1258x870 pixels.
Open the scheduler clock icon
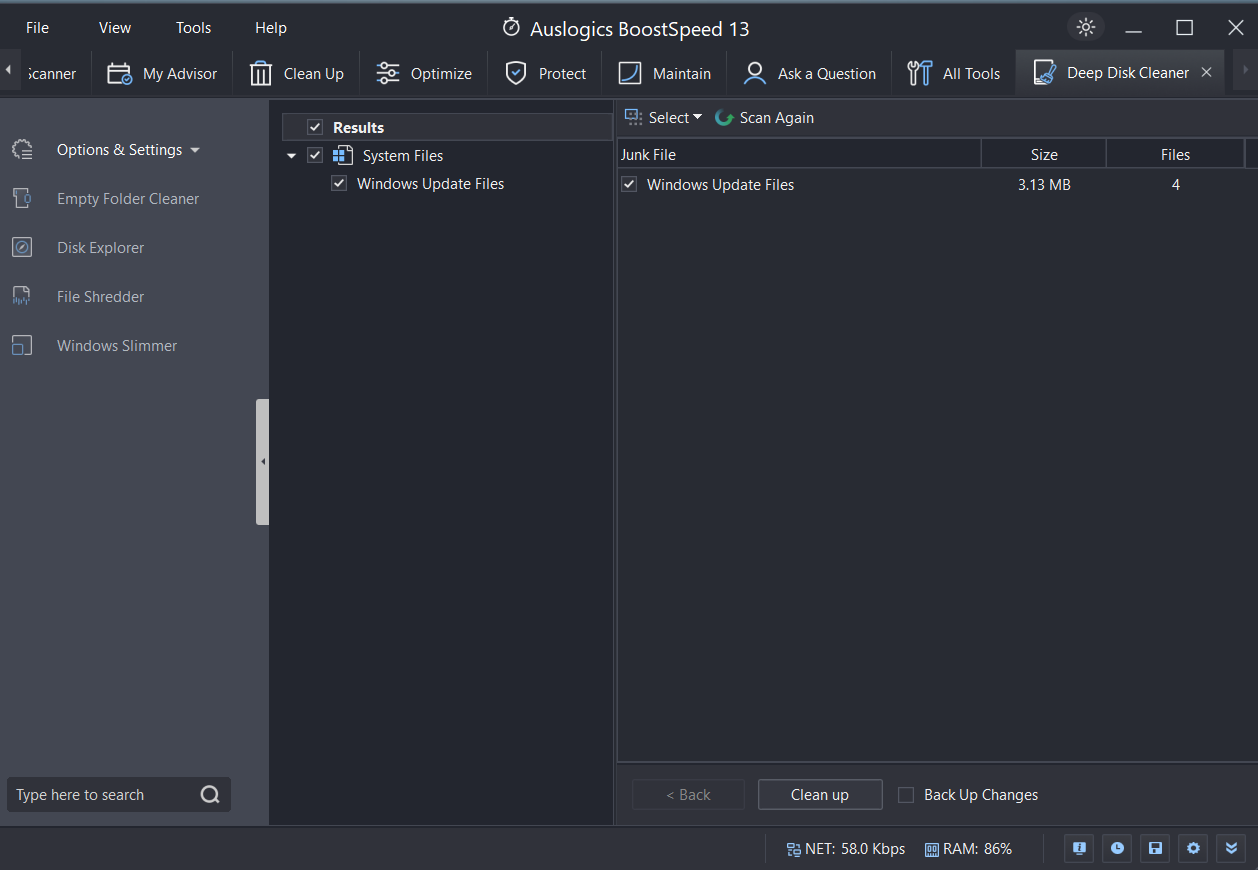point(1117,848)
